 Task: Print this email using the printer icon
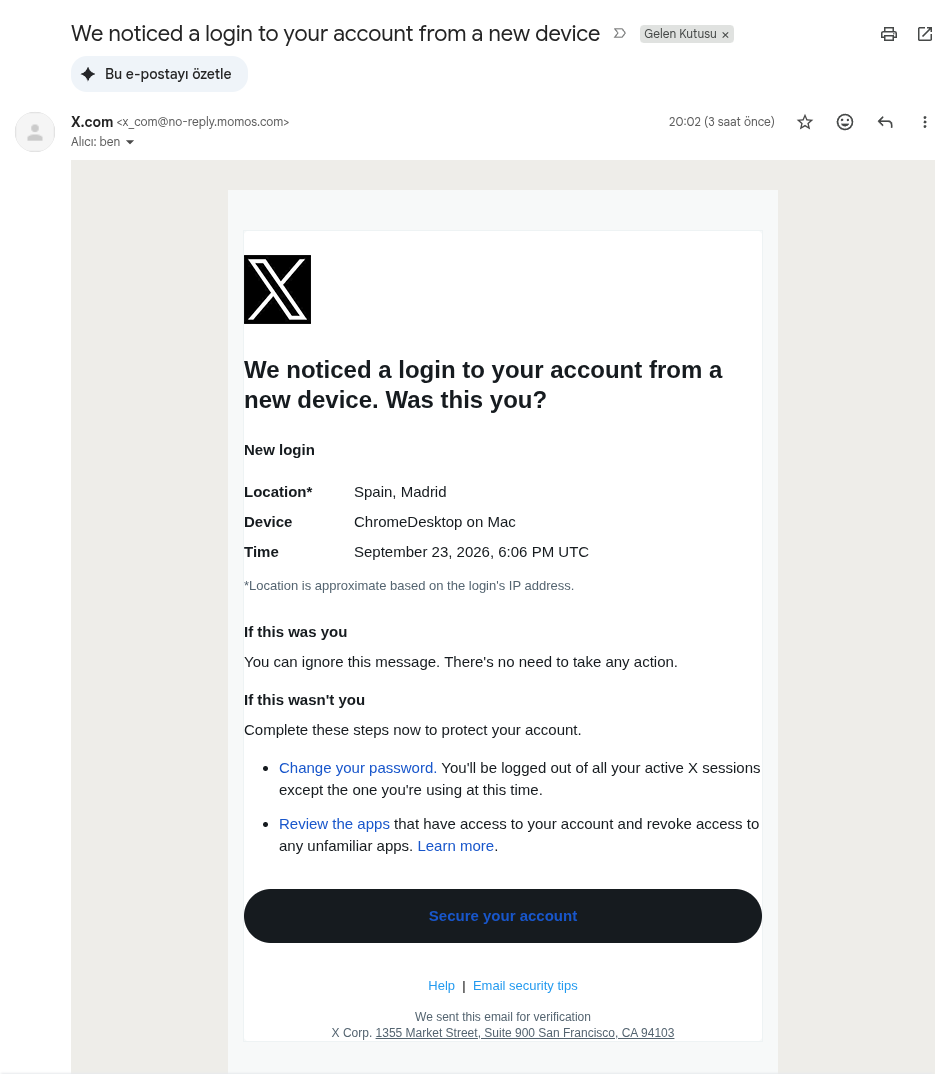(x=888, y=34)
